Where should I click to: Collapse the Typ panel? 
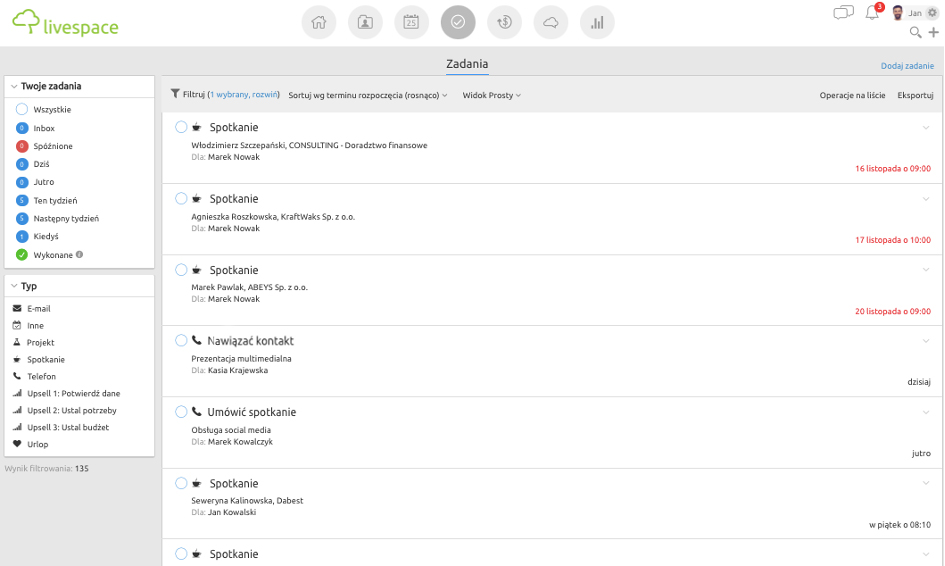(x=14, y=286)
